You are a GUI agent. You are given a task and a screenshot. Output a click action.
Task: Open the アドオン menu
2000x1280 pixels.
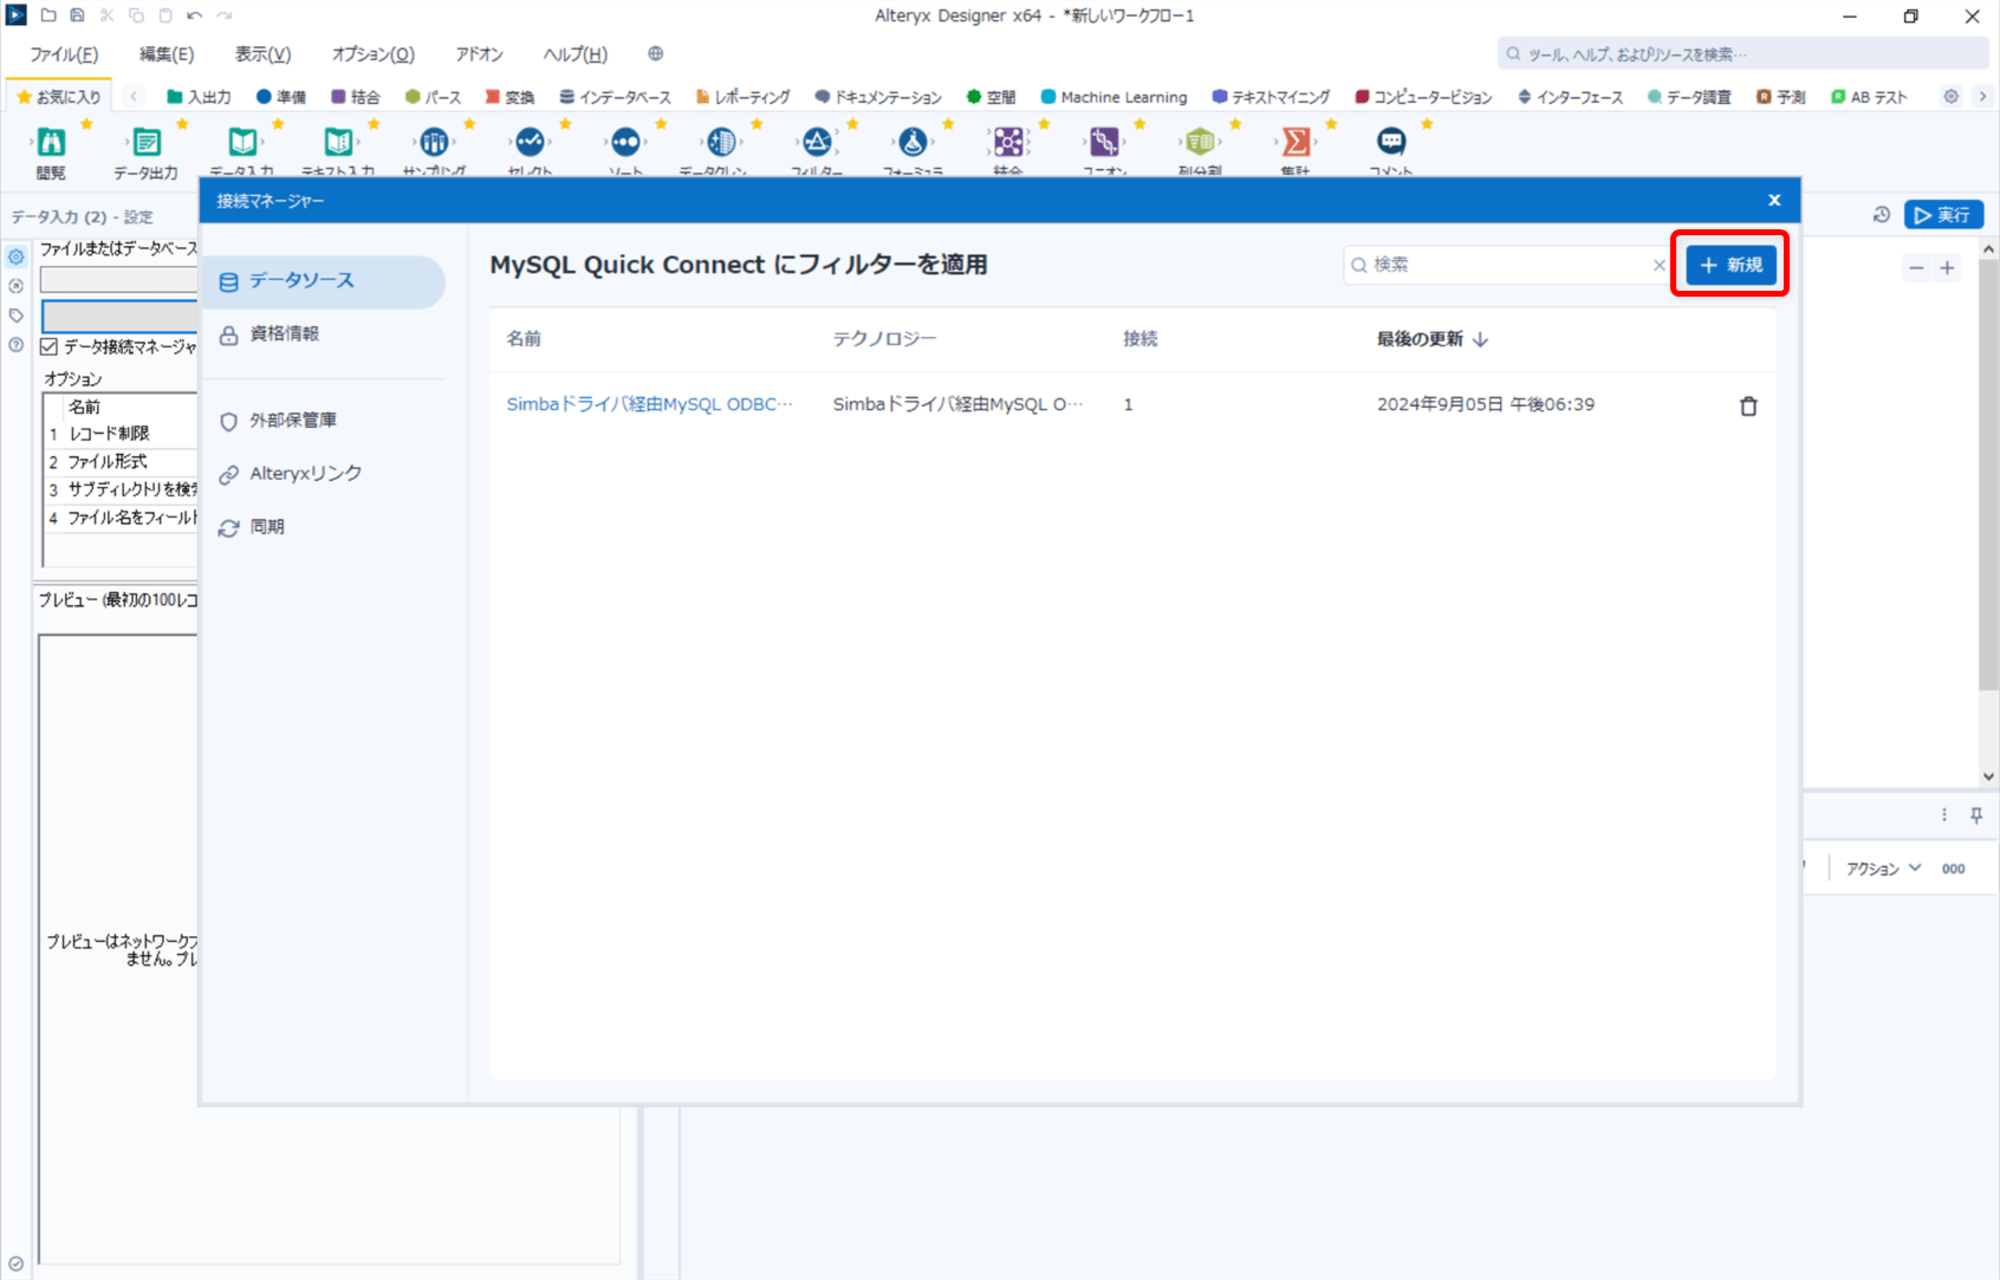[479, 54]
